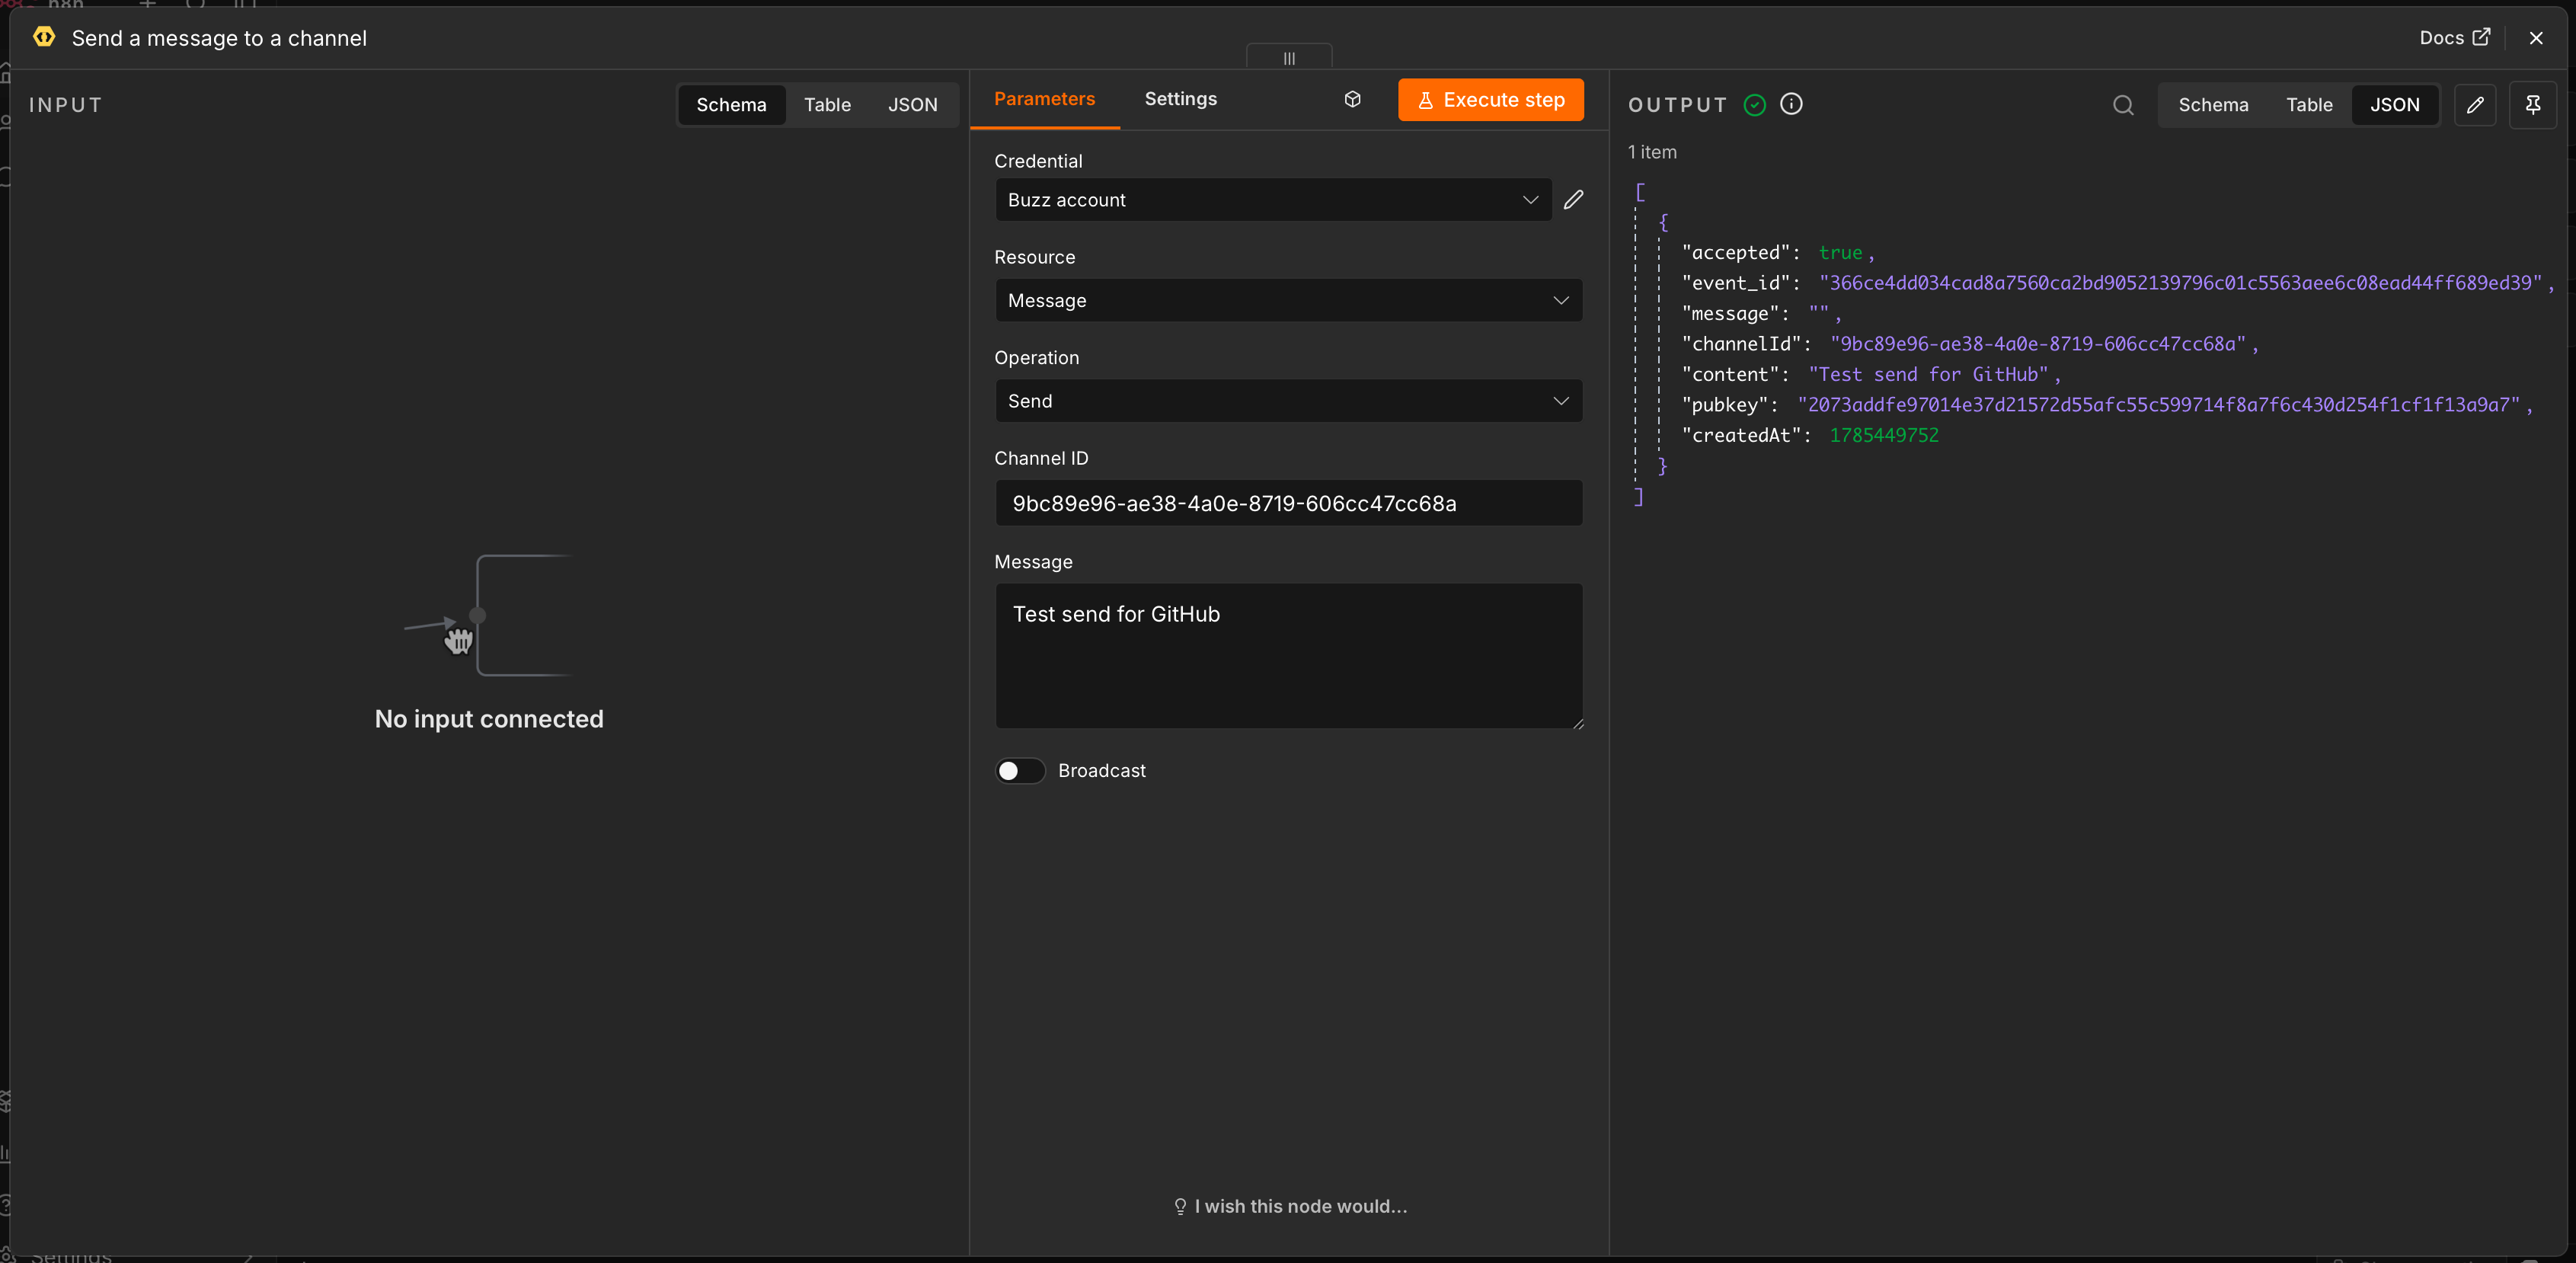This screenshot has width=2576, height=1263.
Task: Select the Table view in Output panel
Action: tap(2309, 105)
